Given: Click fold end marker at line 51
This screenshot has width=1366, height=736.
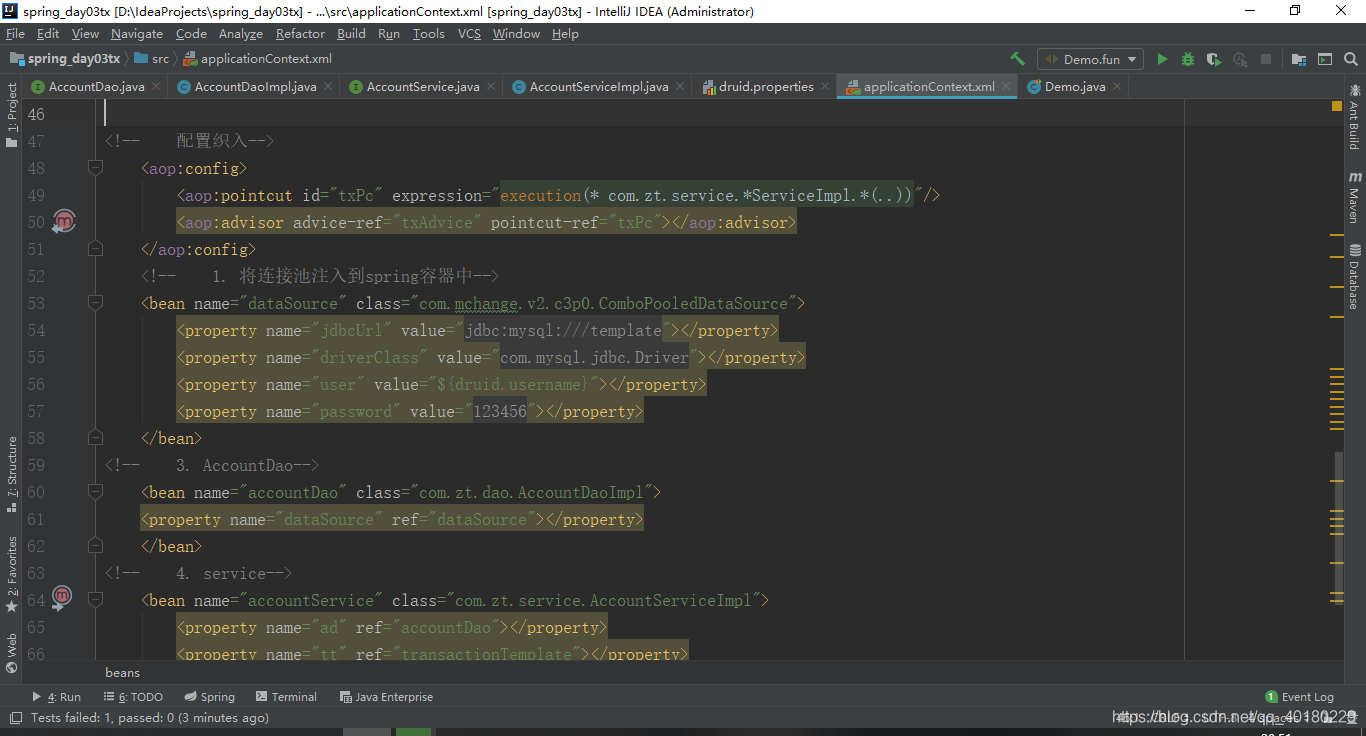Looking at the screenshot, I should click(x=95, y=249).
